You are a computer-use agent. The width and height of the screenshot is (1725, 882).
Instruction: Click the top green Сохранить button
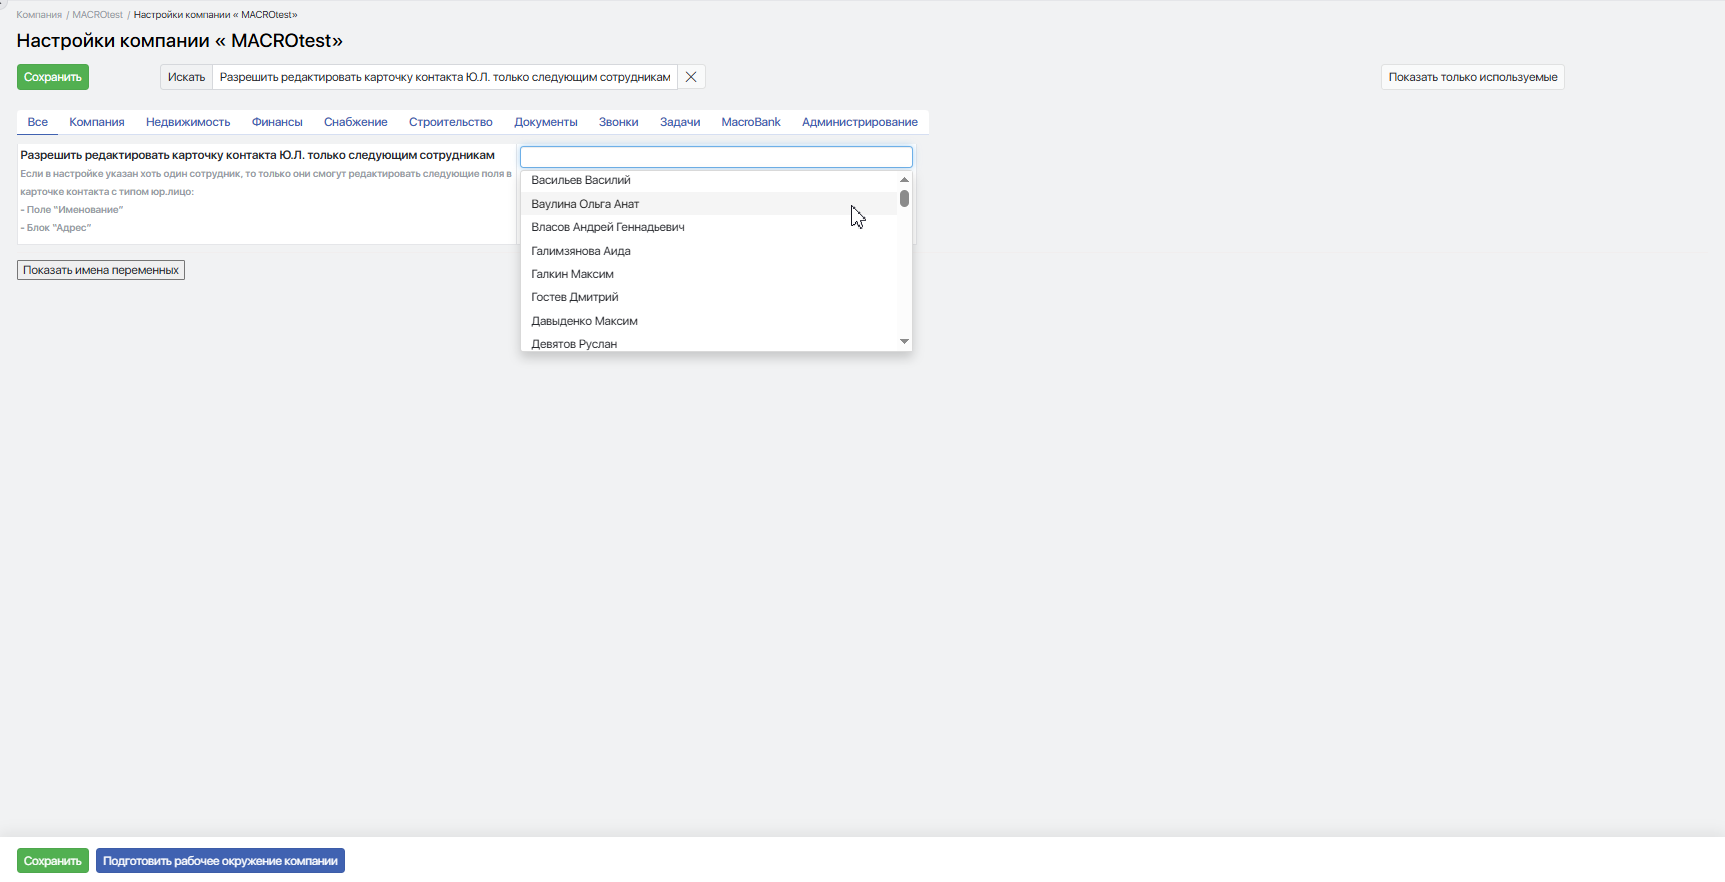53,77
